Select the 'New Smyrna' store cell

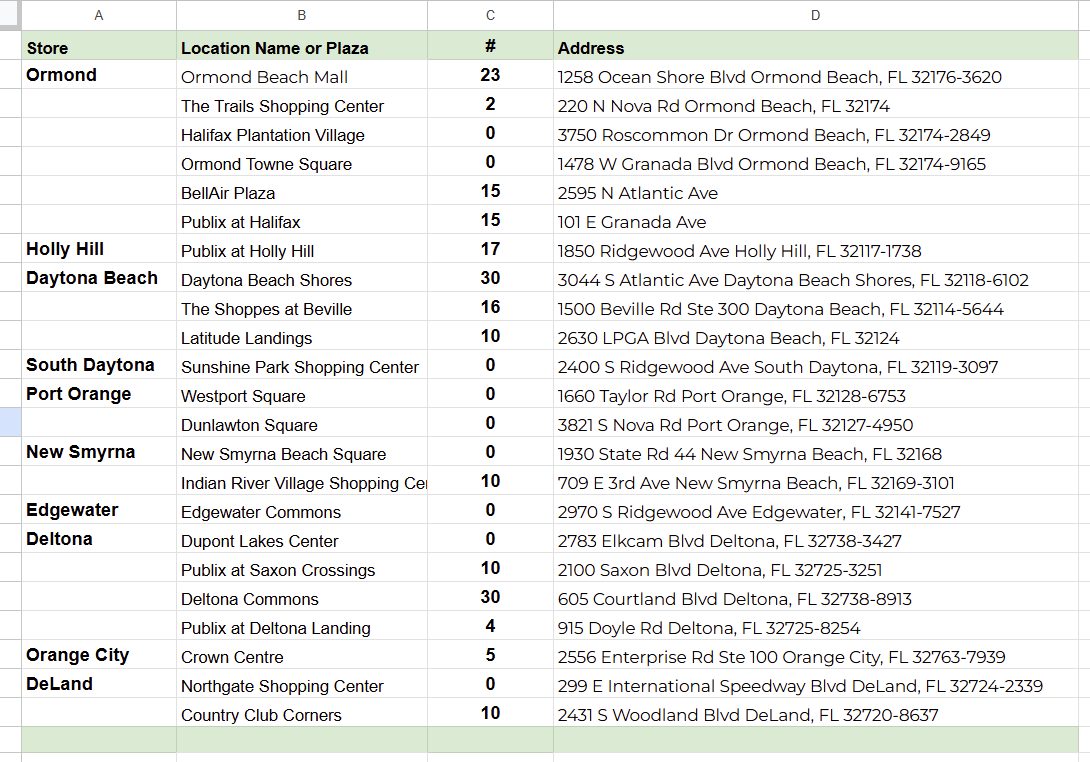coord(99,452)
